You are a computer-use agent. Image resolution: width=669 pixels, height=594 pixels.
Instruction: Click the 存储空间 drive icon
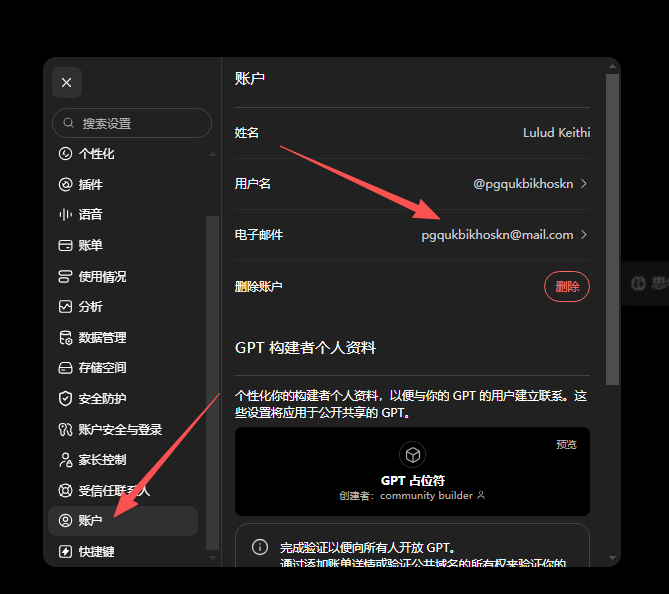coord(65,368)
